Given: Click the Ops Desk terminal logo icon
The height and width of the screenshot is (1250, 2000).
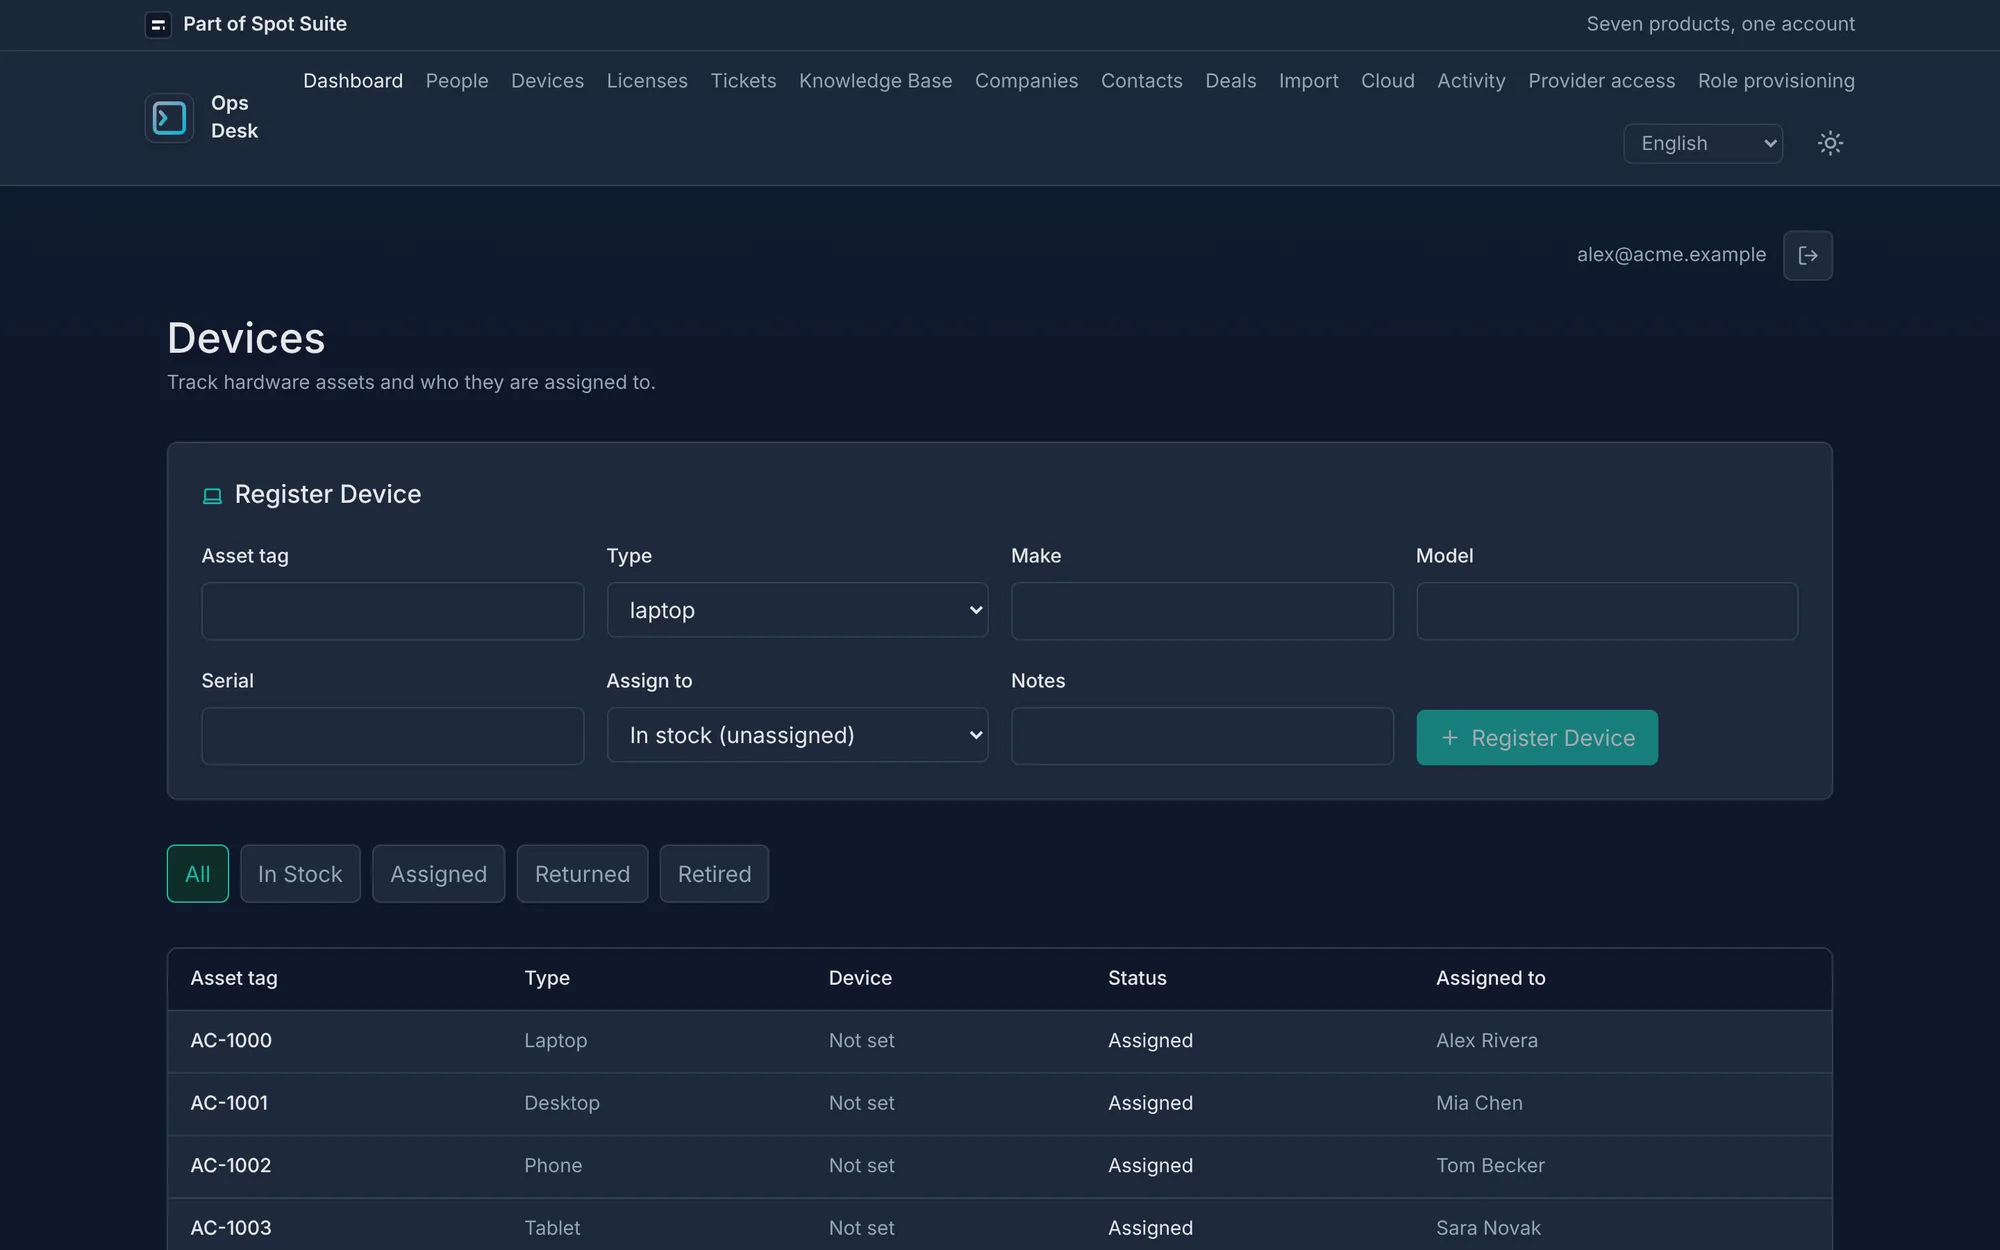Looking at the screenshot, I should pos(169,118).
